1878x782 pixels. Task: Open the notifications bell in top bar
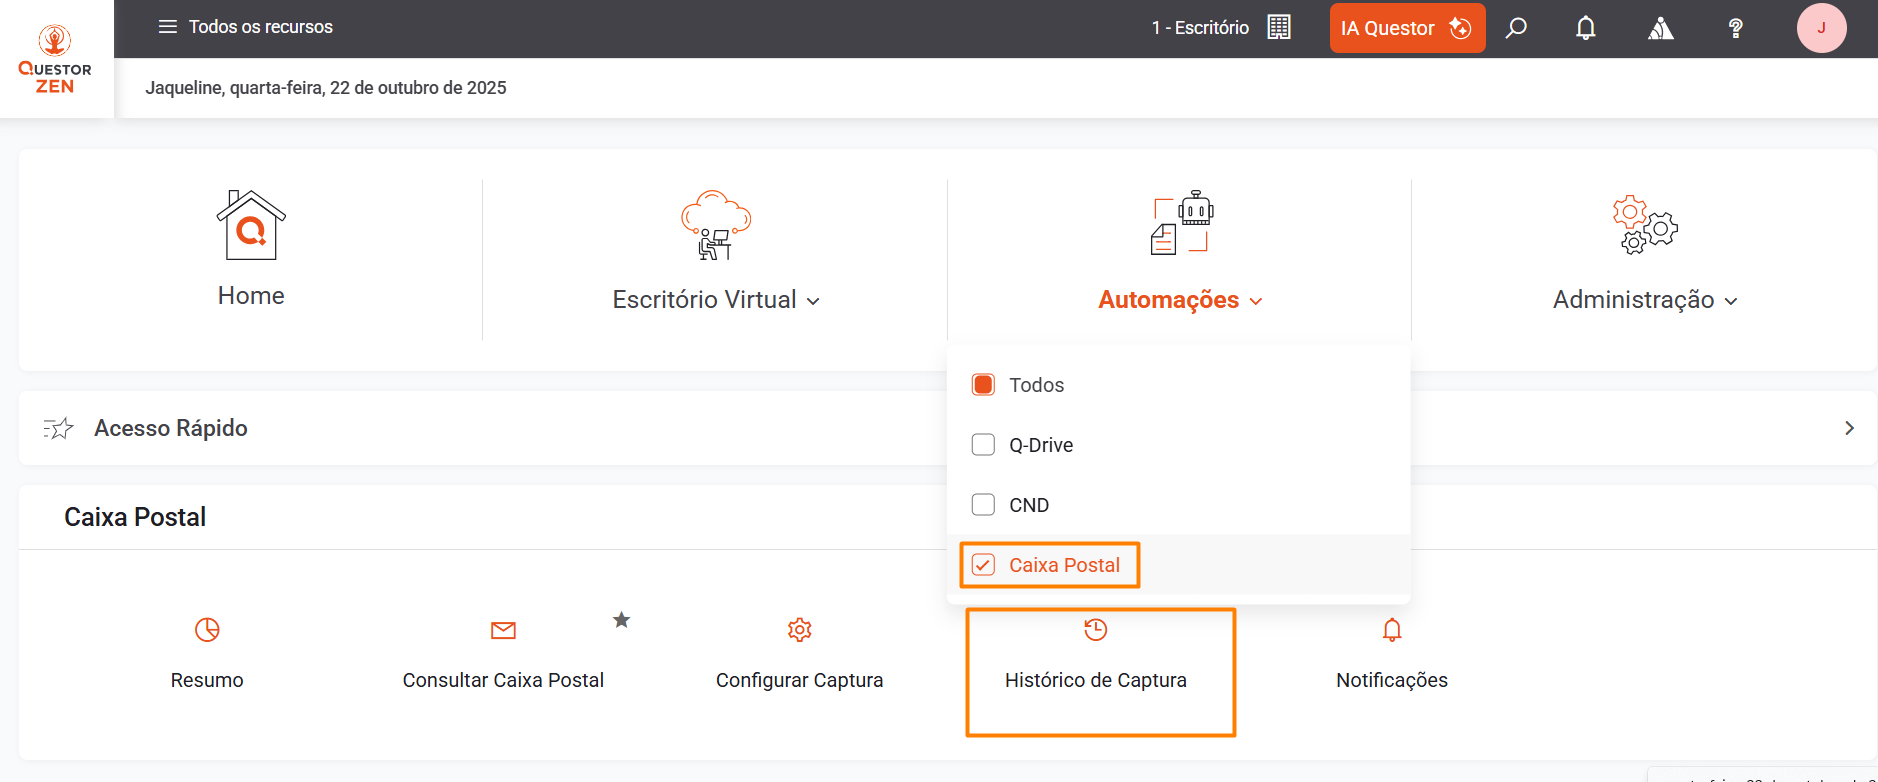coord(1585,28)
